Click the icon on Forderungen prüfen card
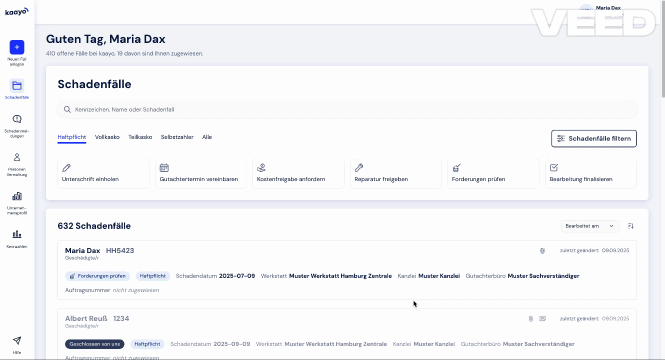 [x=456, y=167]
